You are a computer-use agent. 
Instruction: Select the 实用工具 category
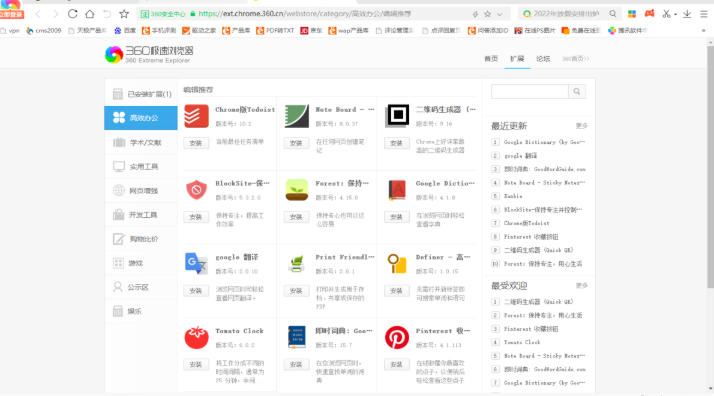pyautogui.click(x=141, y=167)
